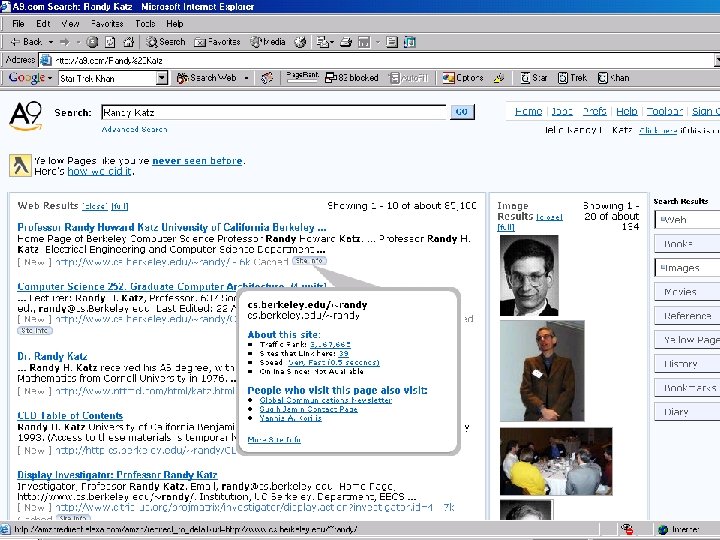
Task: Click the Mail icon in toolbar
Action: [325, 42]
